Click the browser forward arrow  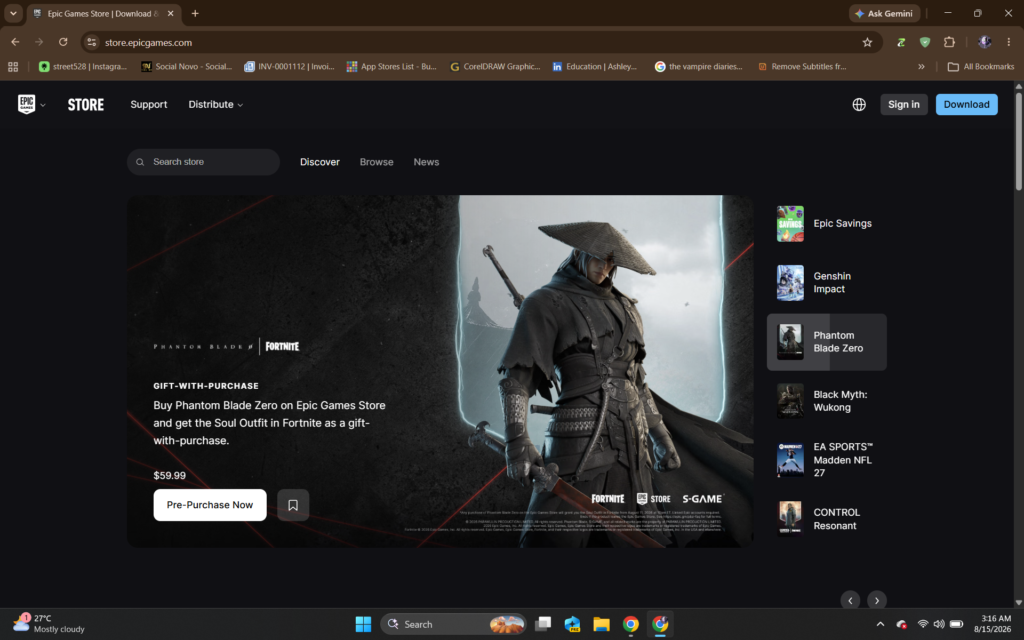click(x=39, y=42)
